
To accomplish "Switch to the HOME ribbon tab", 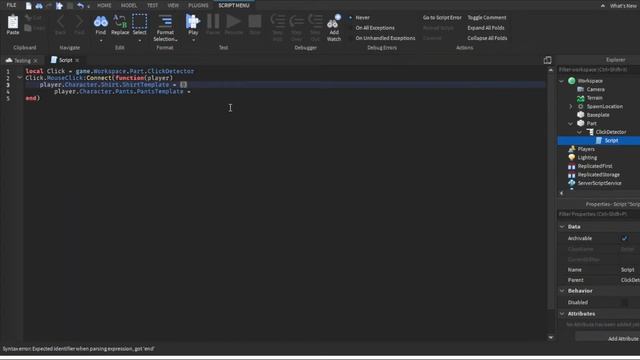I will pos(104,6).
